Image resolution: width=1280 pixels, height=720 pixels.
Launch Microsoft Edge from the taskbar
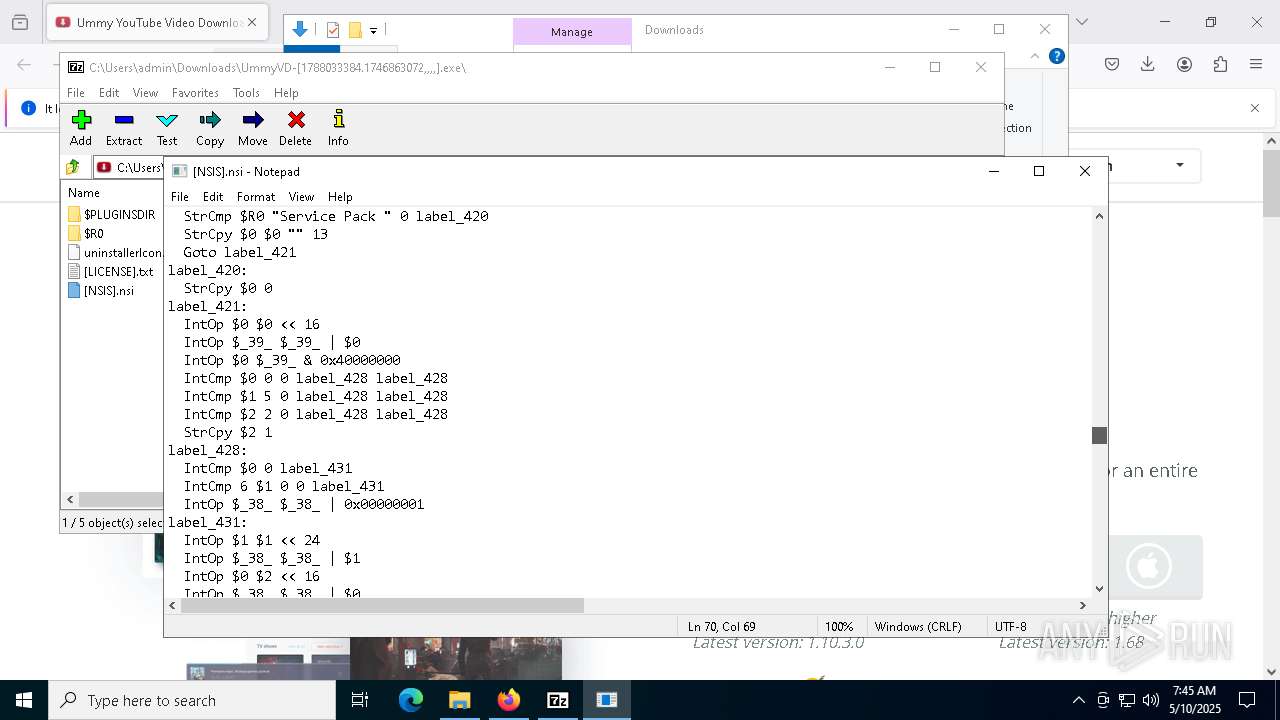point(411,700)
